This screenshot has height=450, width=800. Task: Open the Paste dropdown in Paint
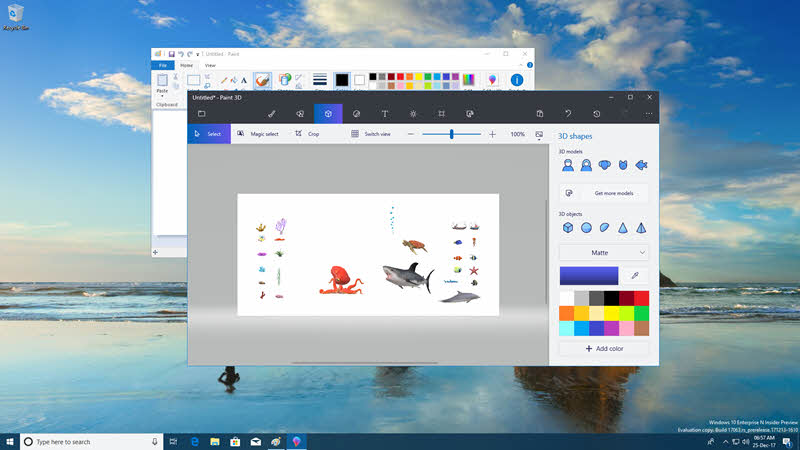[162, 93]
